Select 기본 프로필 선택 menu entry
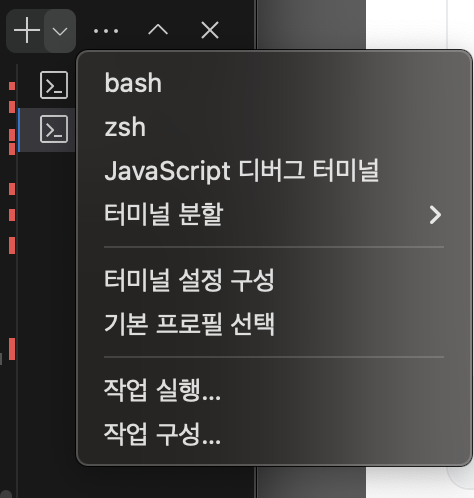 point(274,324)
